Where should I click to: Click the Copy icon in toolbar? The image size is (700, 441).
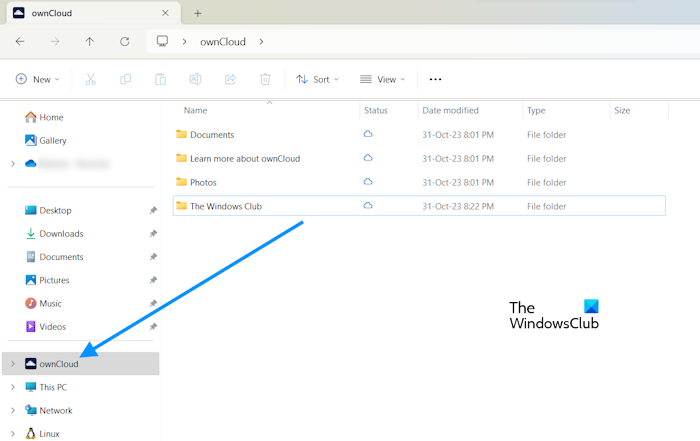125,79
